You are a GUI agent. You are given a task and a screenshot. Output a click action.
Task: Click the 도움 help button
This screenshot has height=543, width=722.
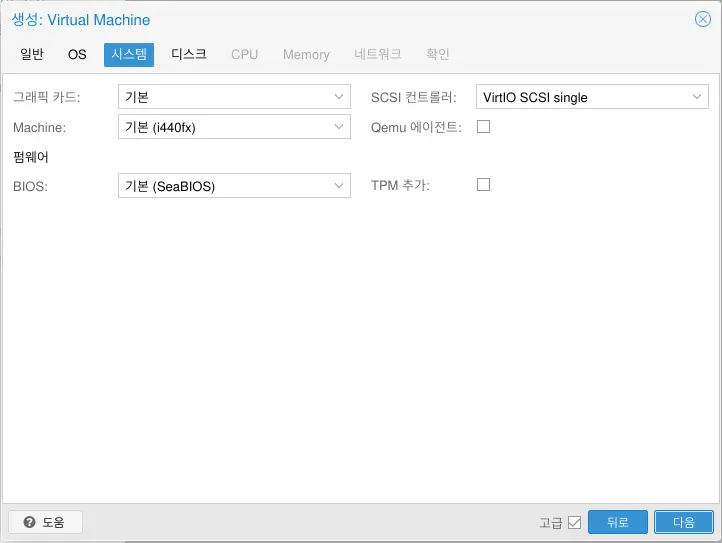[45, 522]
